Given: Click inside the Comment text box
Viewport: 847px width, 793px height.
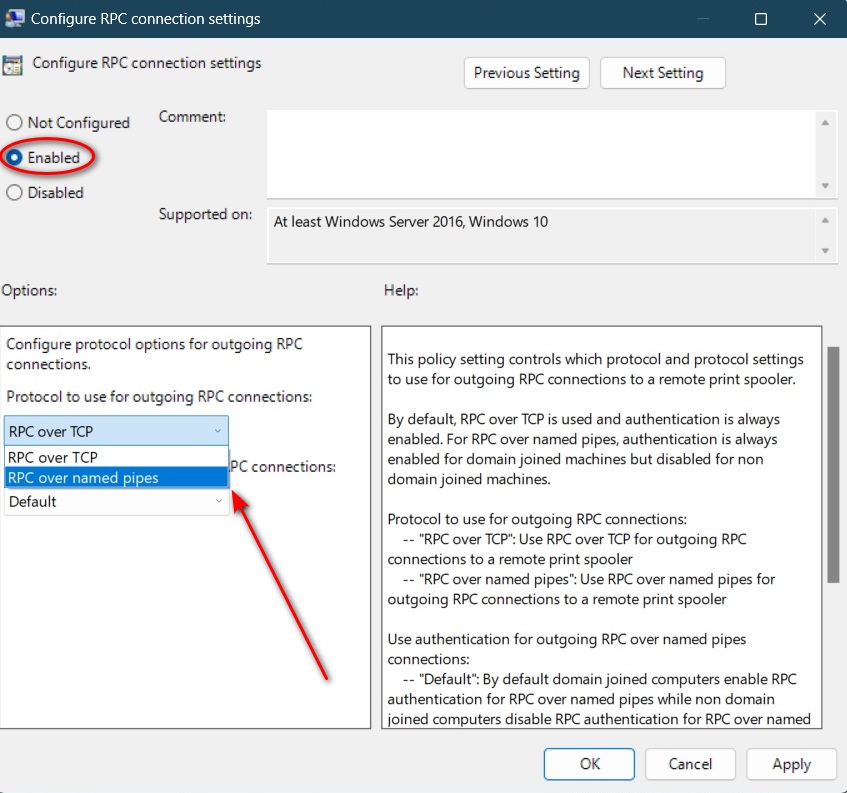Looking at the screenshot, I should coord(540,150).
